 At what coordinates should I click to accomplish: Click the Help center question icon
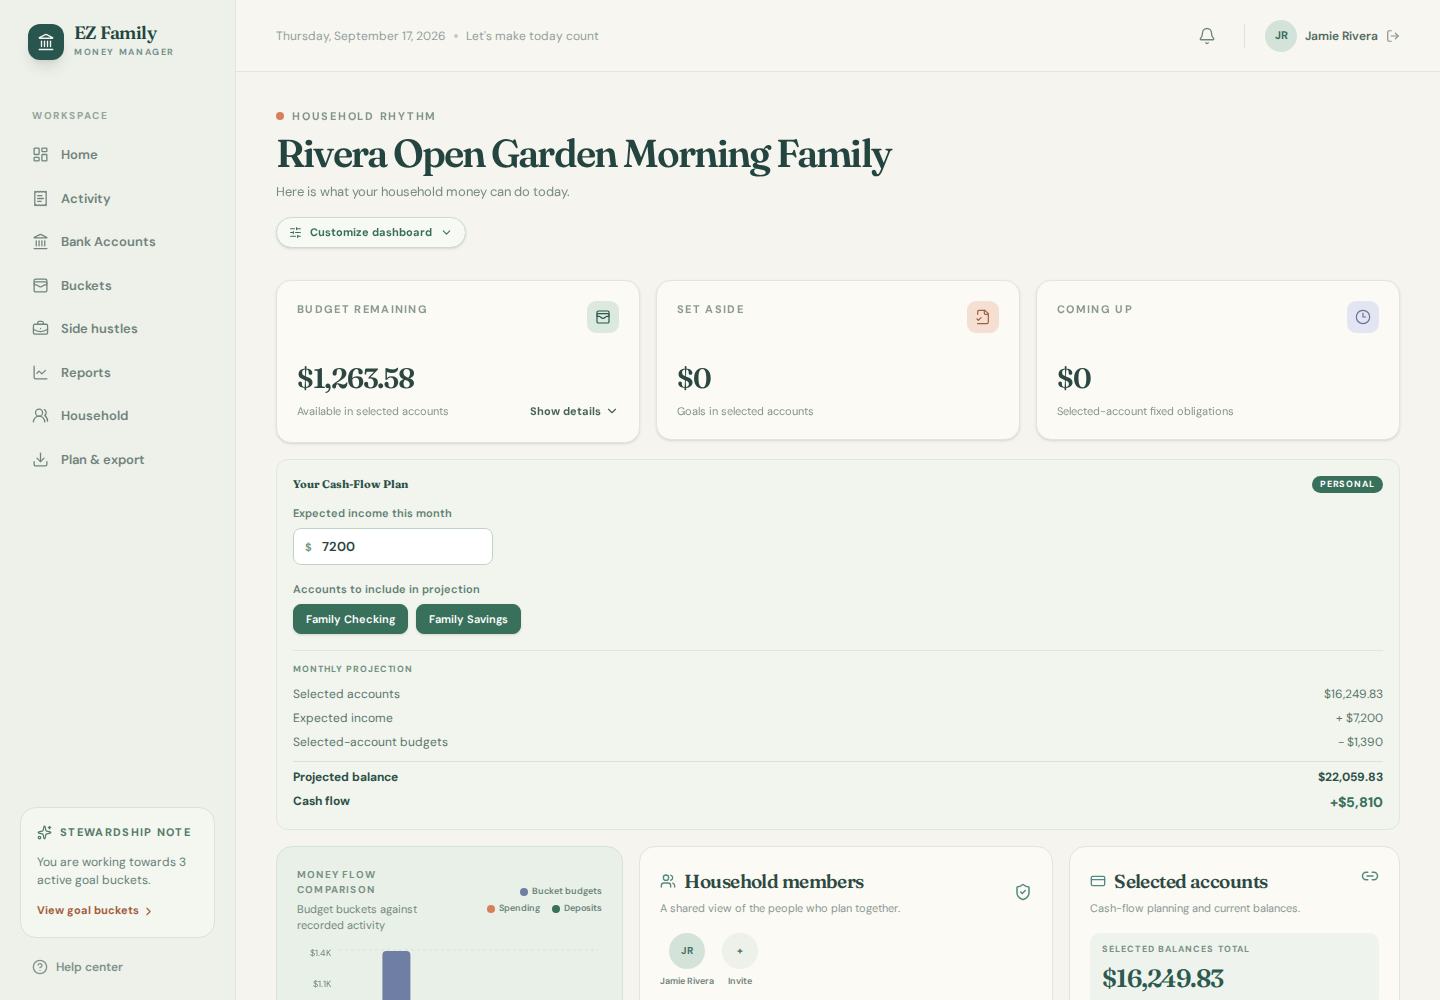40,967
